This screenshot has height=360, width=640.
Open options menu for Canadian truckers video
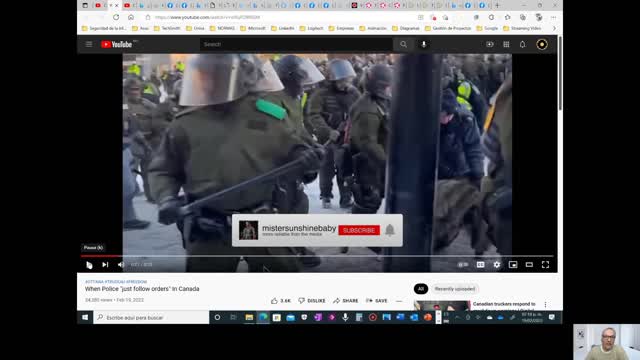coord(545,304)
